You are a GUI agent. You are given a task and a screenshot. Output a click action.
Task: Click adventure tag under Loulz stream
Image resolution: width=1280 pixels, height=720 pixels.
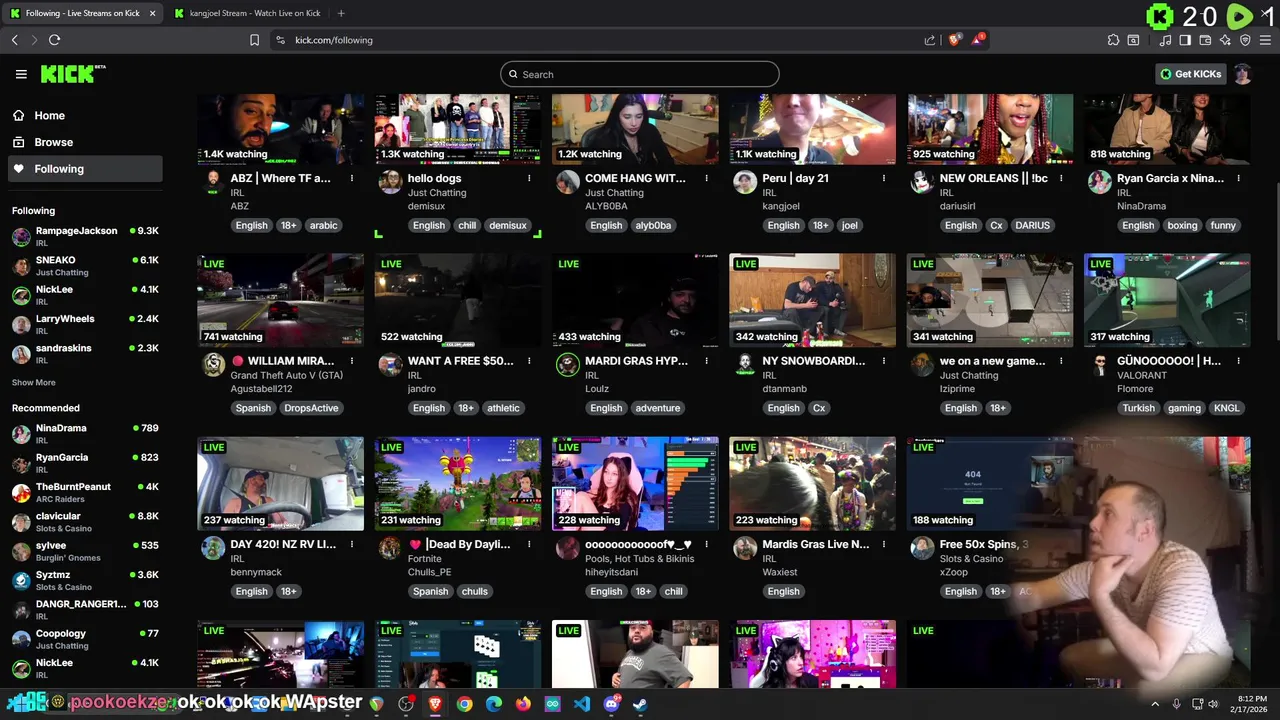[x=658, y=408]
